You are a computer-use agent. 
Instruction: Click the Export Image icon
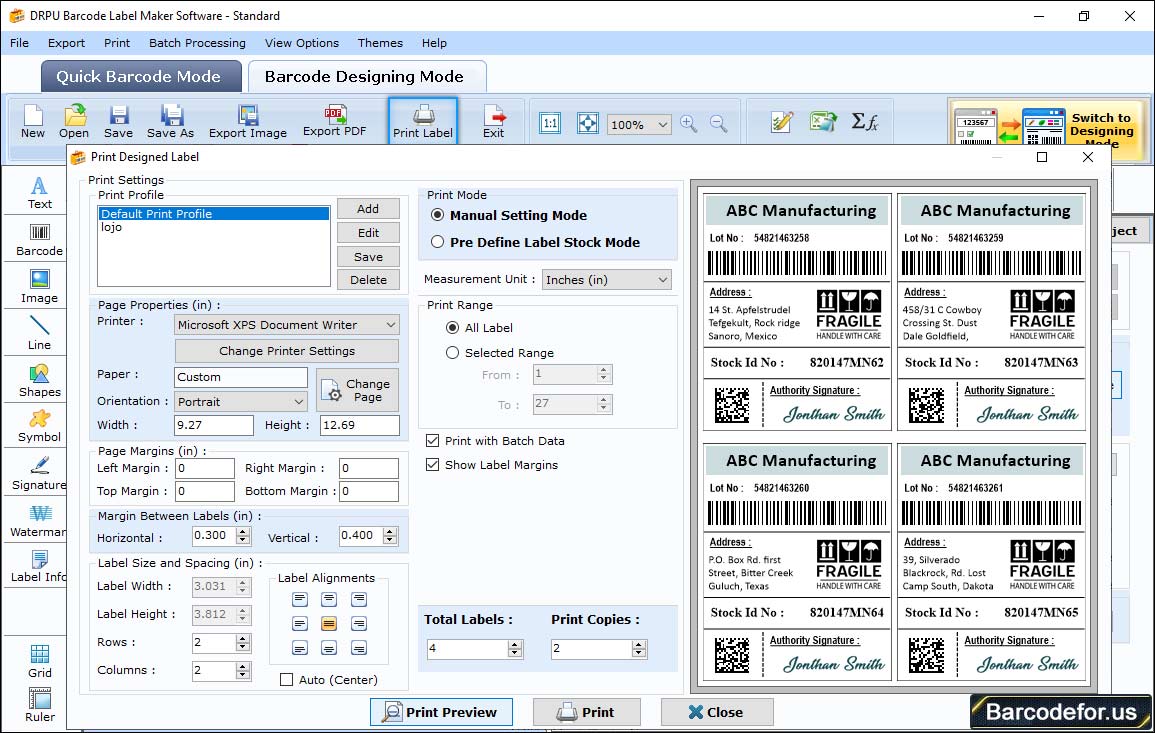pos(248,122)
